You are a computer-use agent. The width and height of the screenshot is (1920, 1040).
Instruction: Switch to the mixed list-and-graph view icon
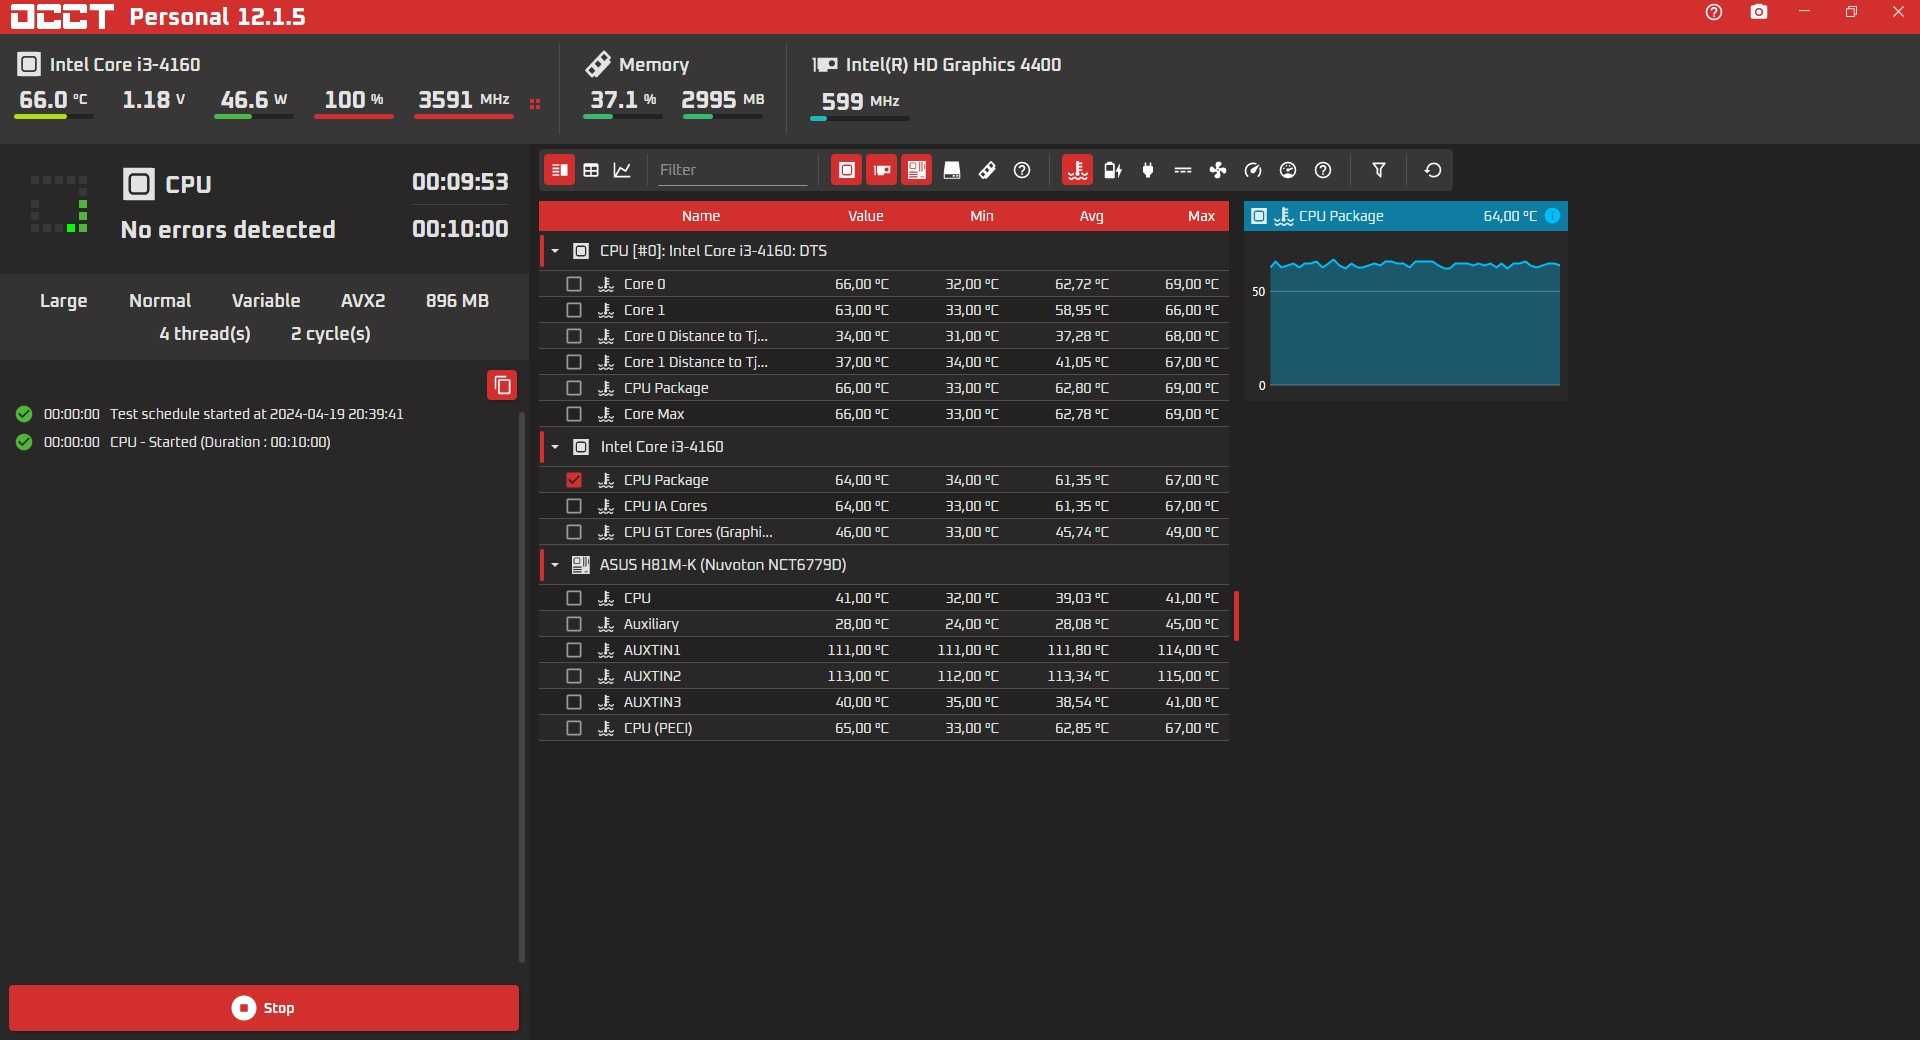click(559, 170)
